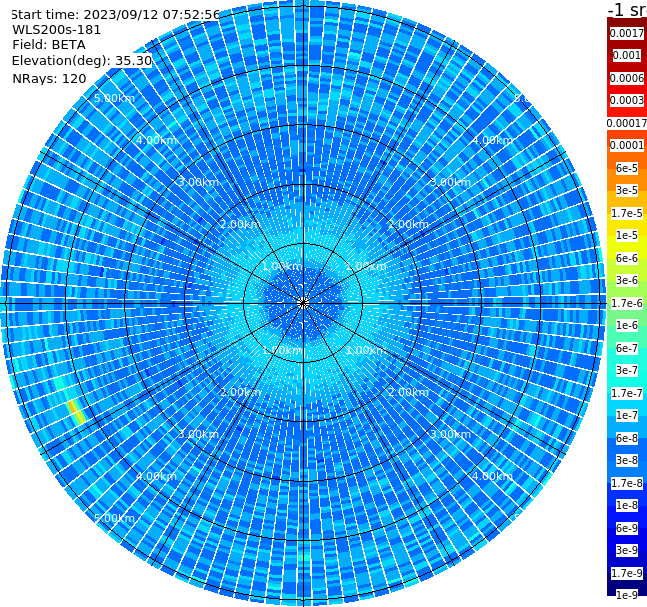Viewport: 647px width, 607px height.
Task: Click the colorbar units label reading -1 sr
Action: click(627, 9)
